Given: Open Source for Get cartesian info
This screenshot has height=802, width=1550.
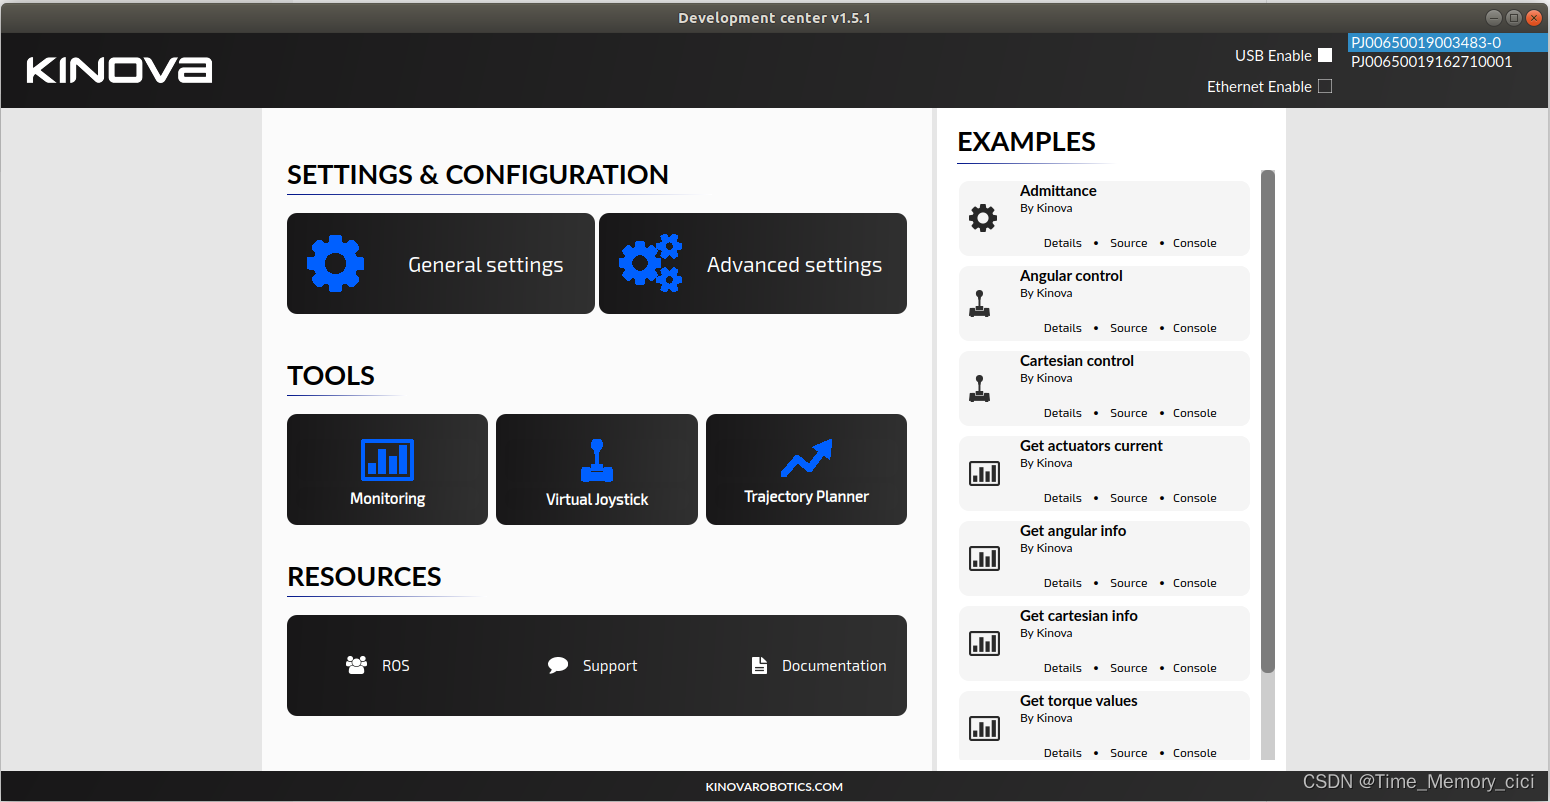Looking at the screenshot, I should click(1128, 668).
